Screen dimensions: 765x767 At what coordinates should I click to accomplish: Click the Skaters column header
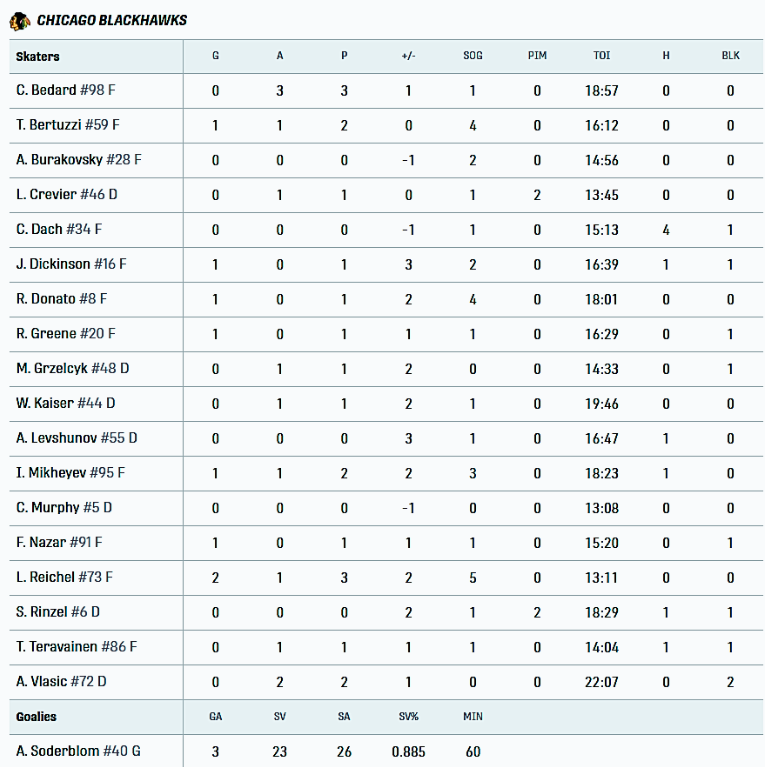(x=38, y=57)
